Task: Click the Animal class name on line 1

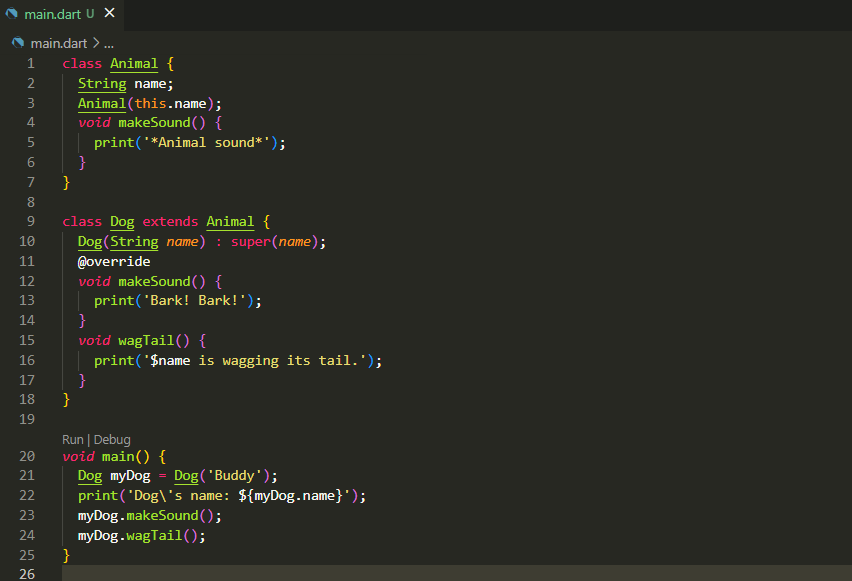Action: 133,62
